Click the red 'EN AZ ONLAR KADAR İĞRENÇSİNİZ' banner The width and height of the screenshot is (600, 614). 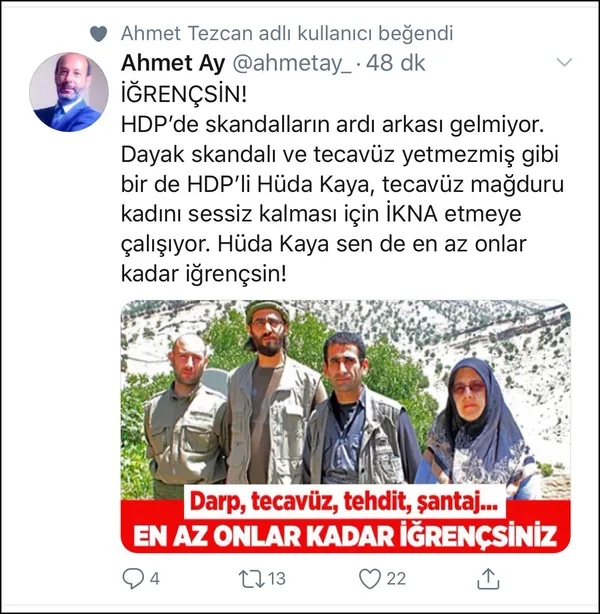345,536
